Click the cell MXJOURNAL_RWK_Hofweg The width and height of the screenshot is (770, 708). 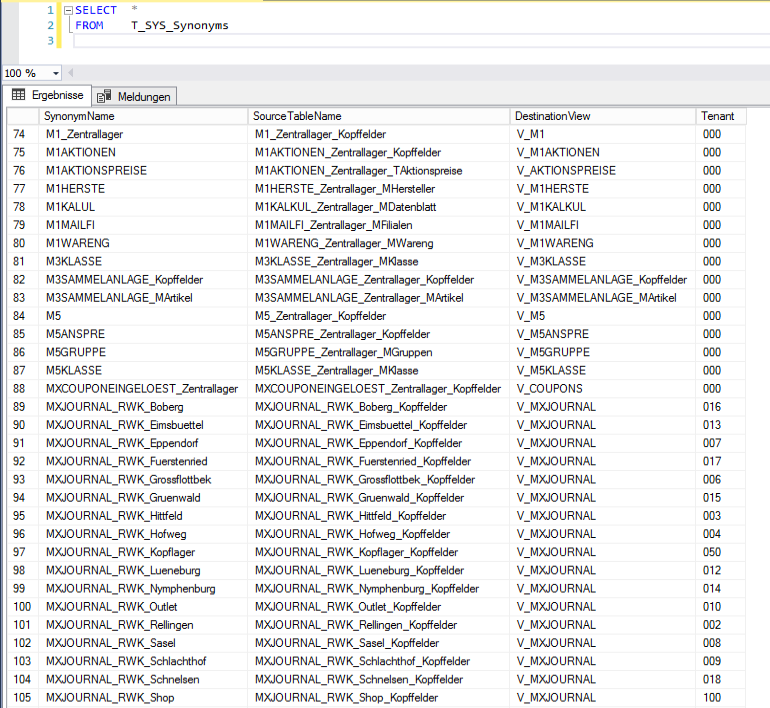tap(143, 534)
